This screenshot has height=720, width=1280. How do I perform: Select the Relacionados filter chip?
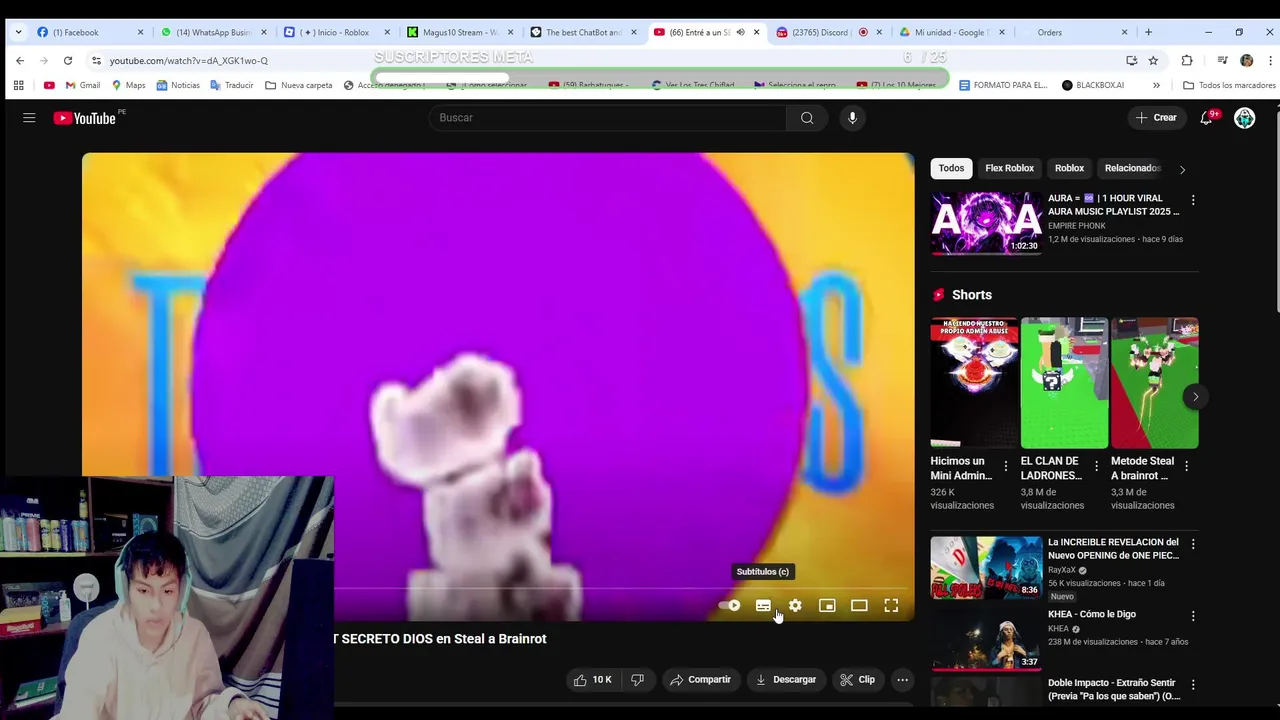[1132, 168]
